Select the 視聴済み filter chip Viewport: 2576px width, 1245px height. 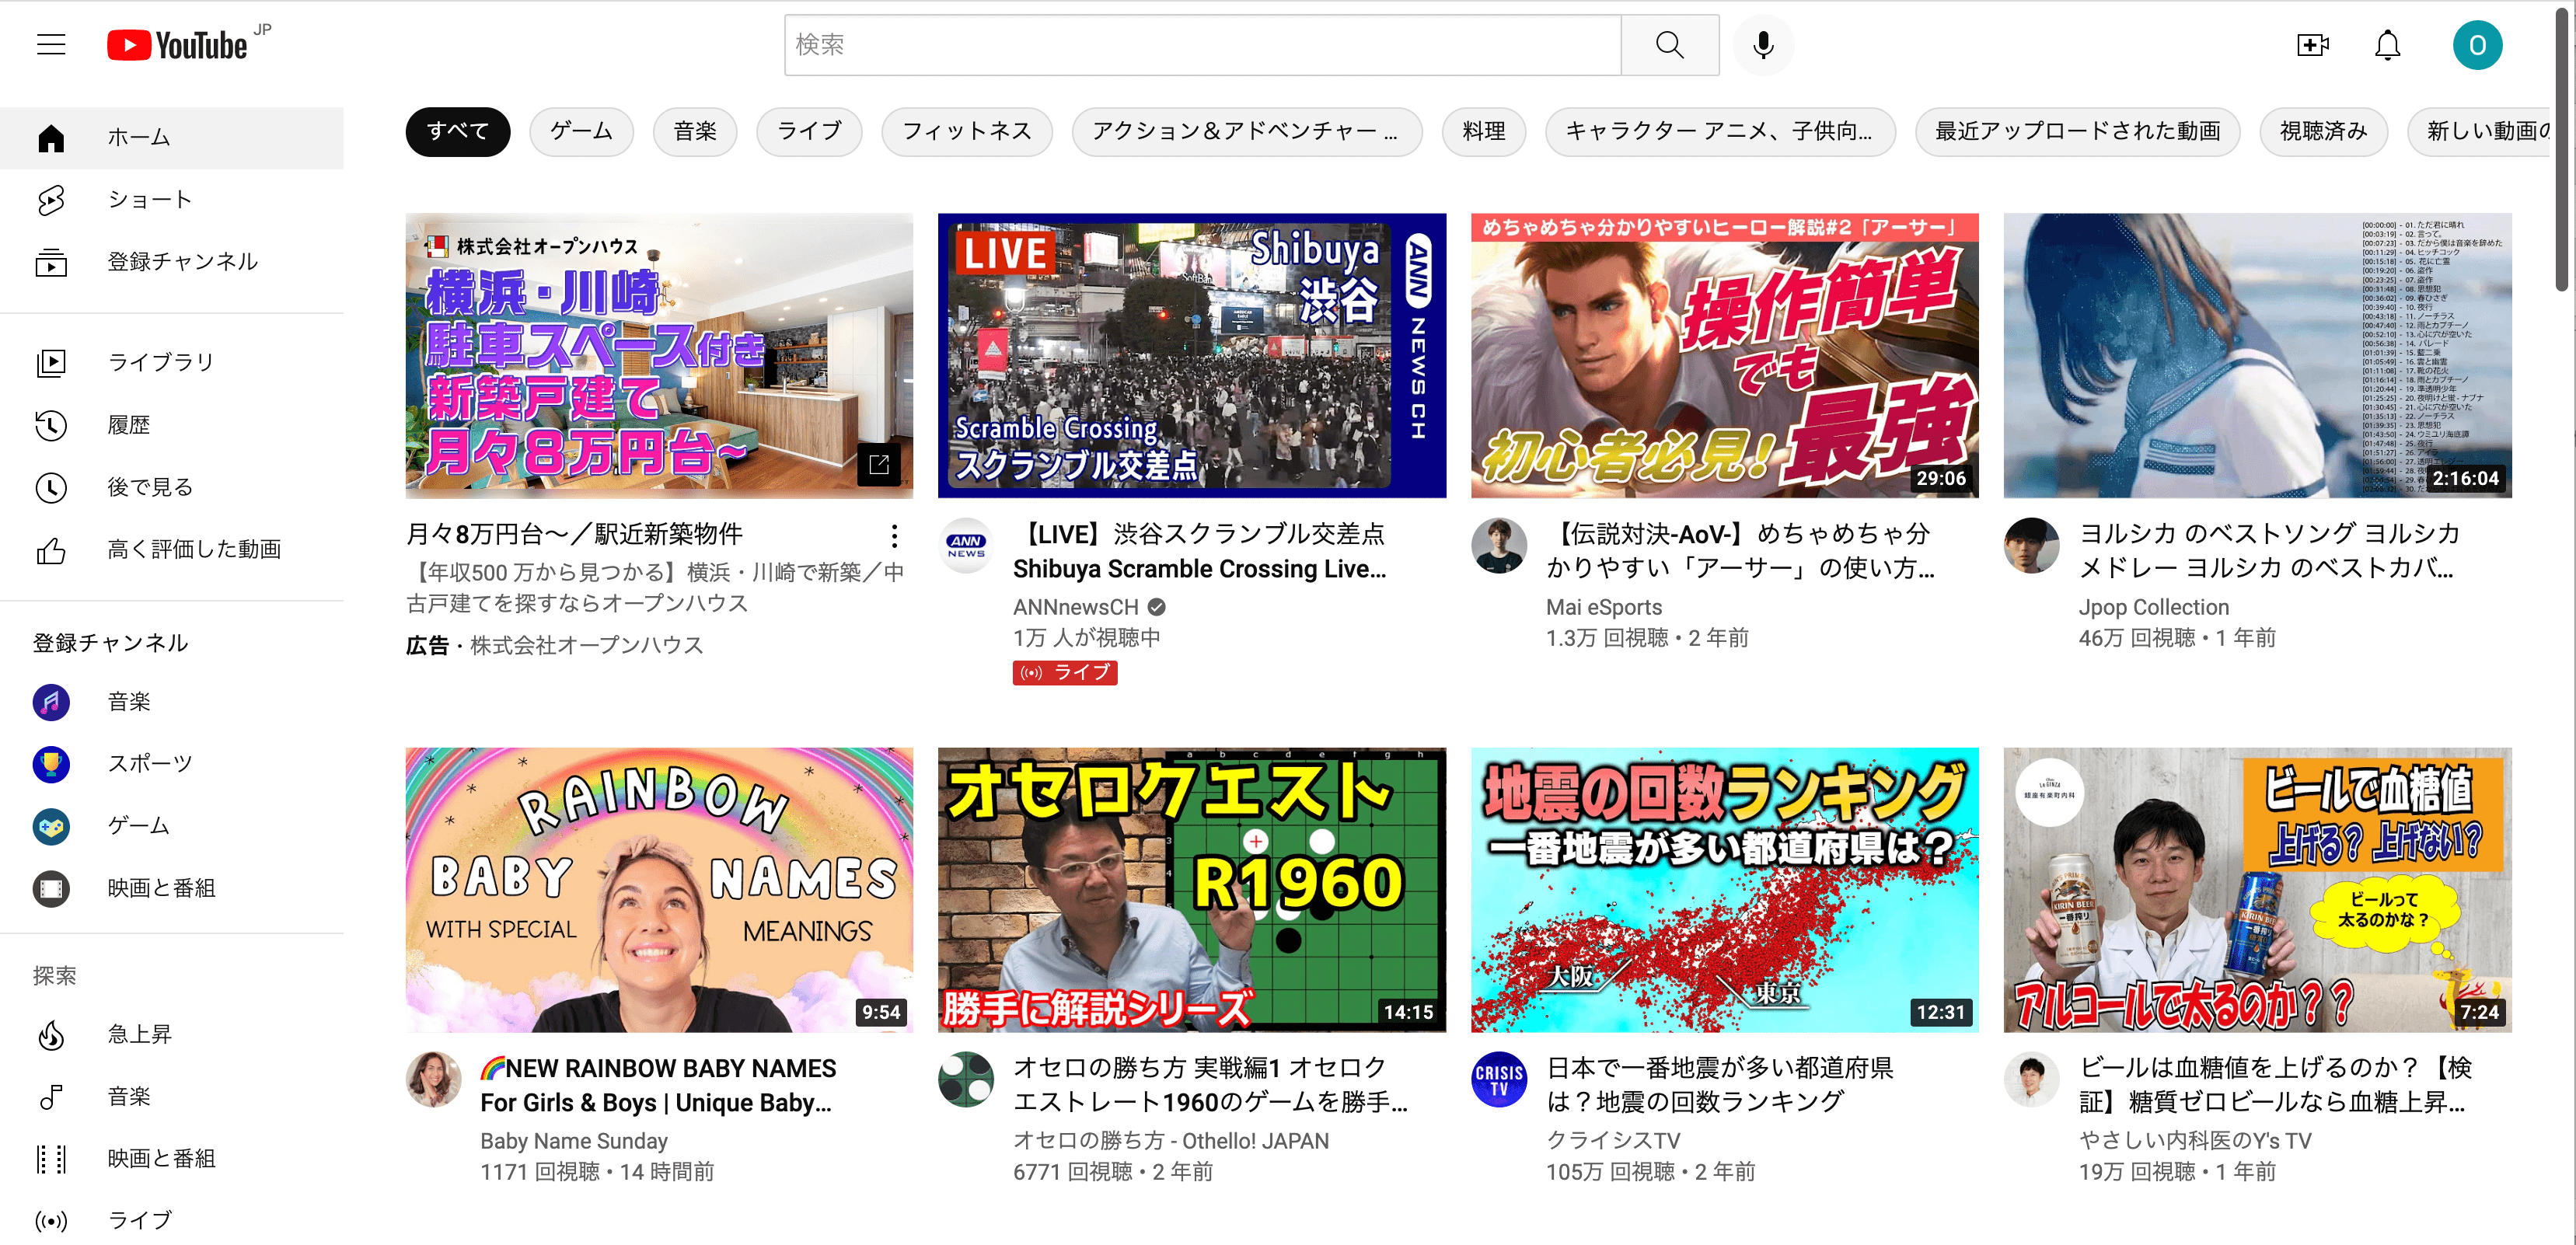[x=2323, y=131]
